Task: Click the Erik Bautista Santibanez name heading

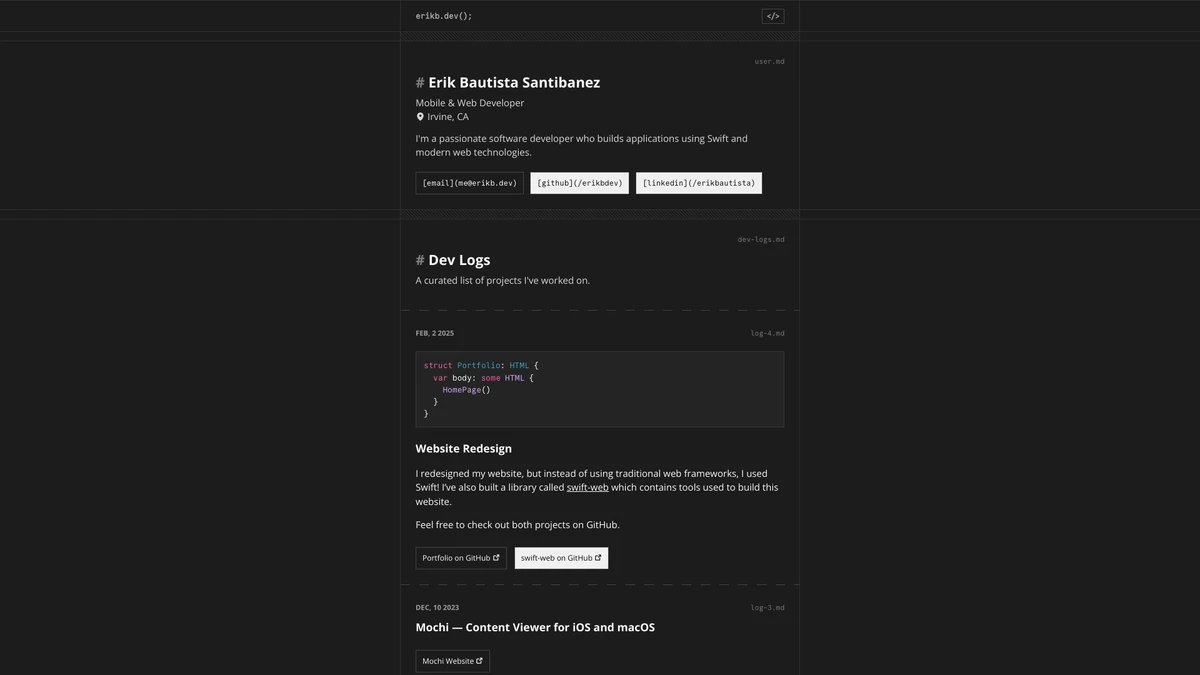Action: (514, 83)
